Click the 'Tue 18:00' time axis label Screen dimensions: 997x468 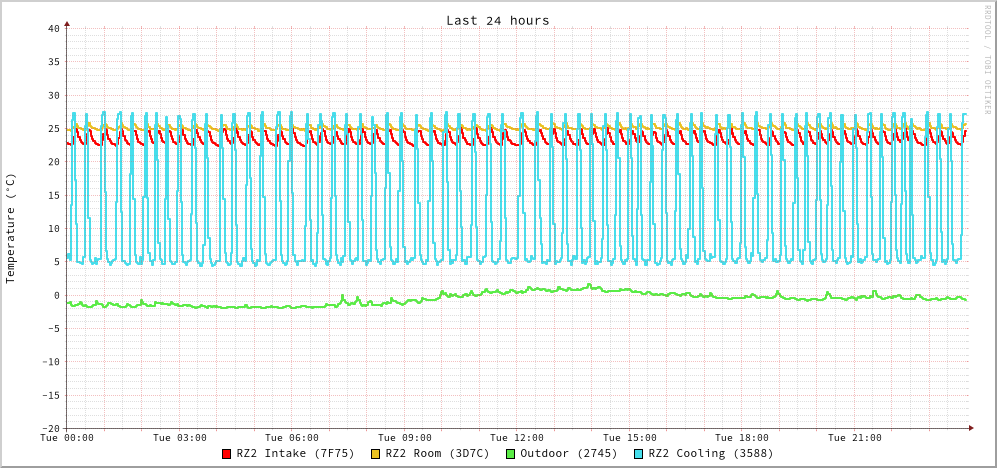(742, 438)
